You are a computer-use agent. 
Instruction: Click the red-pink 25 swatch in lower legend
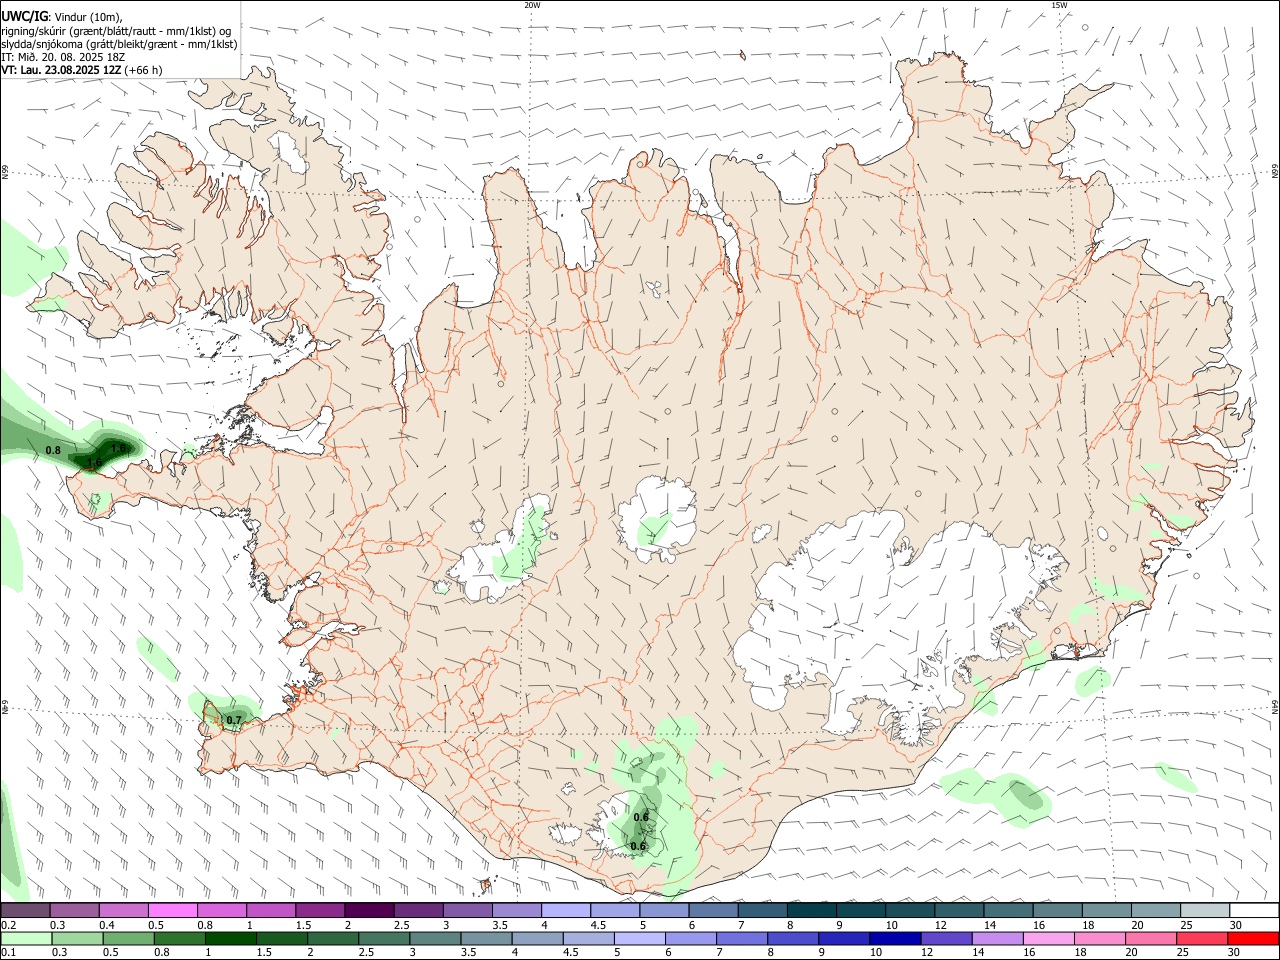[1202, 938]
